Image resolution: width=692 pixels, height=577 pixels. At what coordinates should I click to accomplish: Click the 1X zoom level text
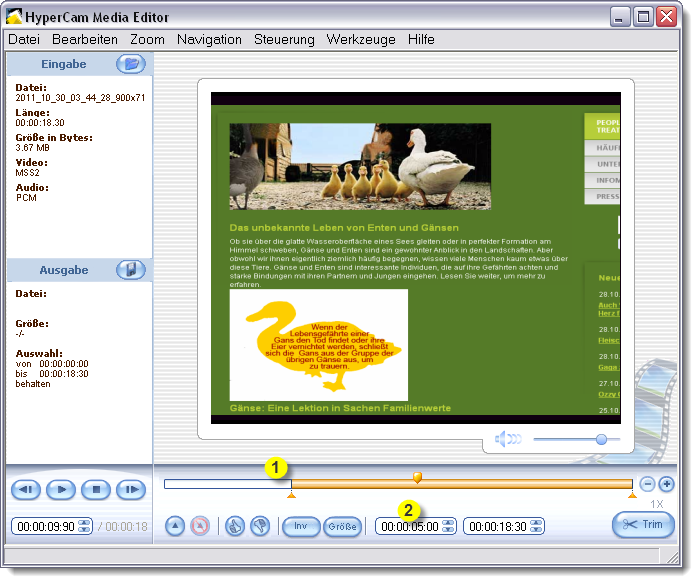pyautogui.click(x=656, y=504)
